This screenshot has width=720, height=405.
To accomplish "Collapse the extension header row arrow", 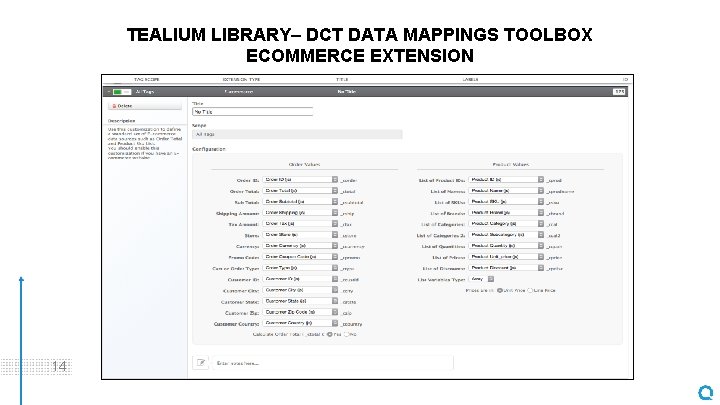I will [109, 92].
